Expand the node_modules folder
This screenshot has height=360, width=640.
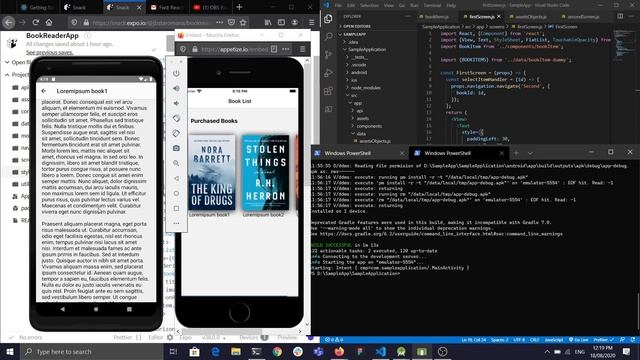(x=363, y=88)
